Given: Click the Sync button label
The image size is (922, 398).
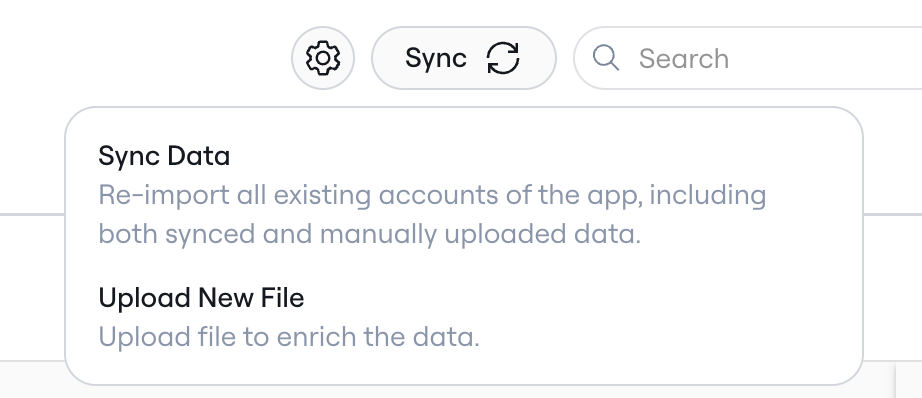Looking at the screenshot, I should tap(436, 58).
